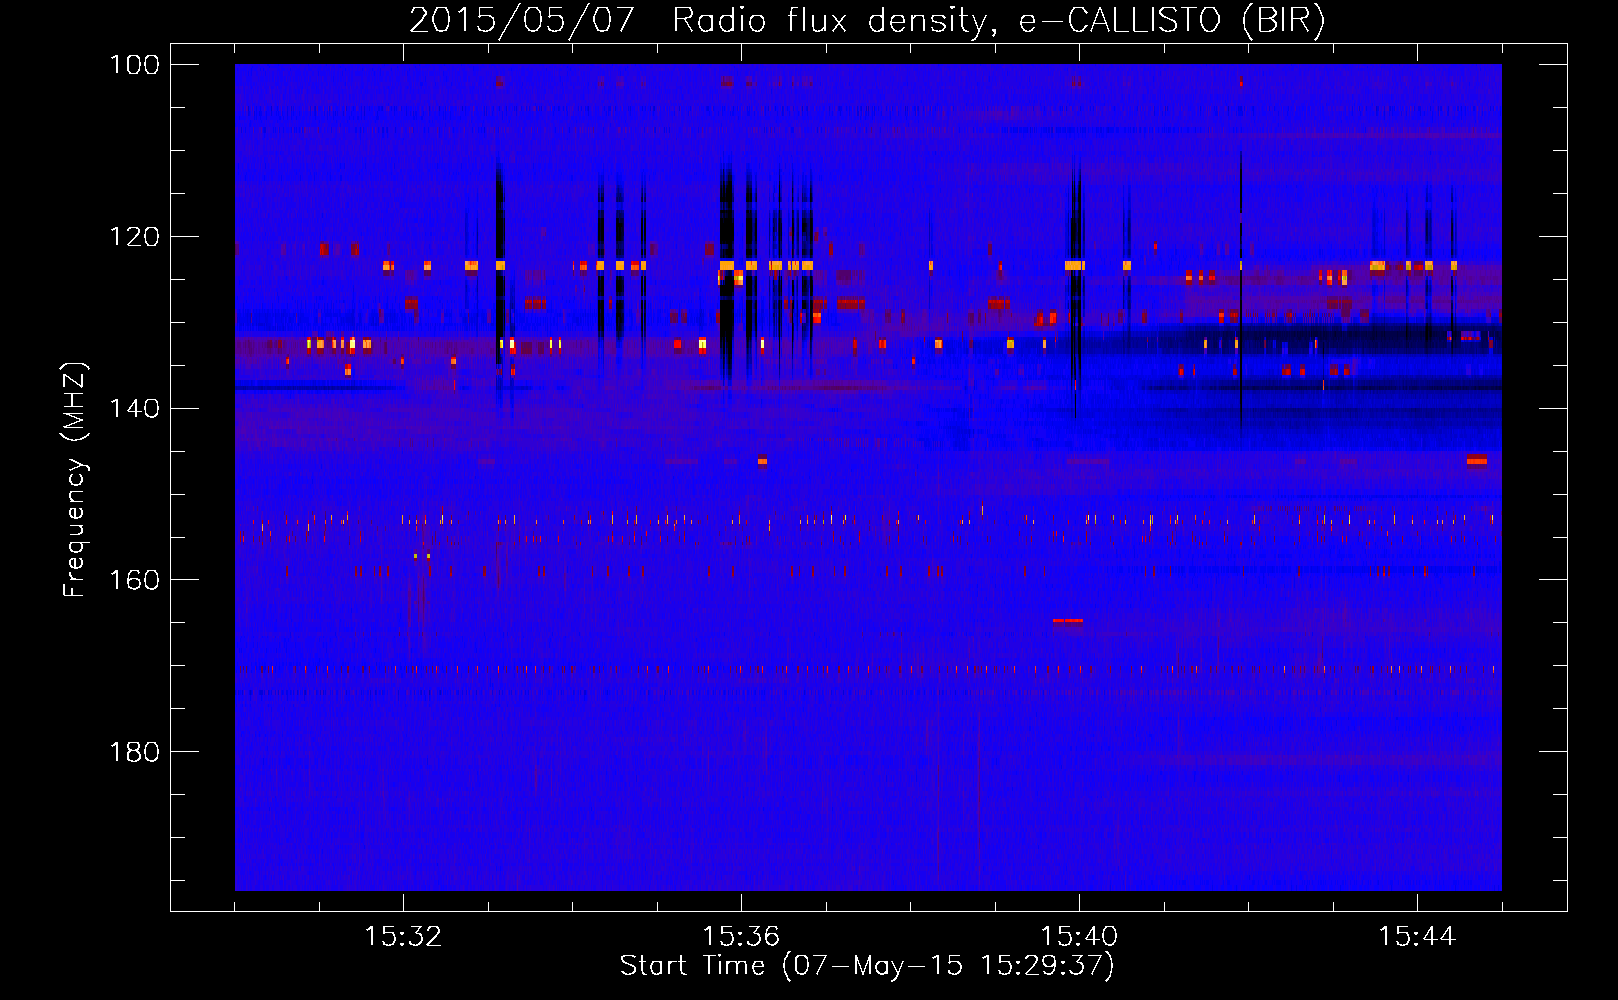1618x1000 pixels.
Task: Click the "Frequency (MHZ)" axis label
Action: point(75,480)
